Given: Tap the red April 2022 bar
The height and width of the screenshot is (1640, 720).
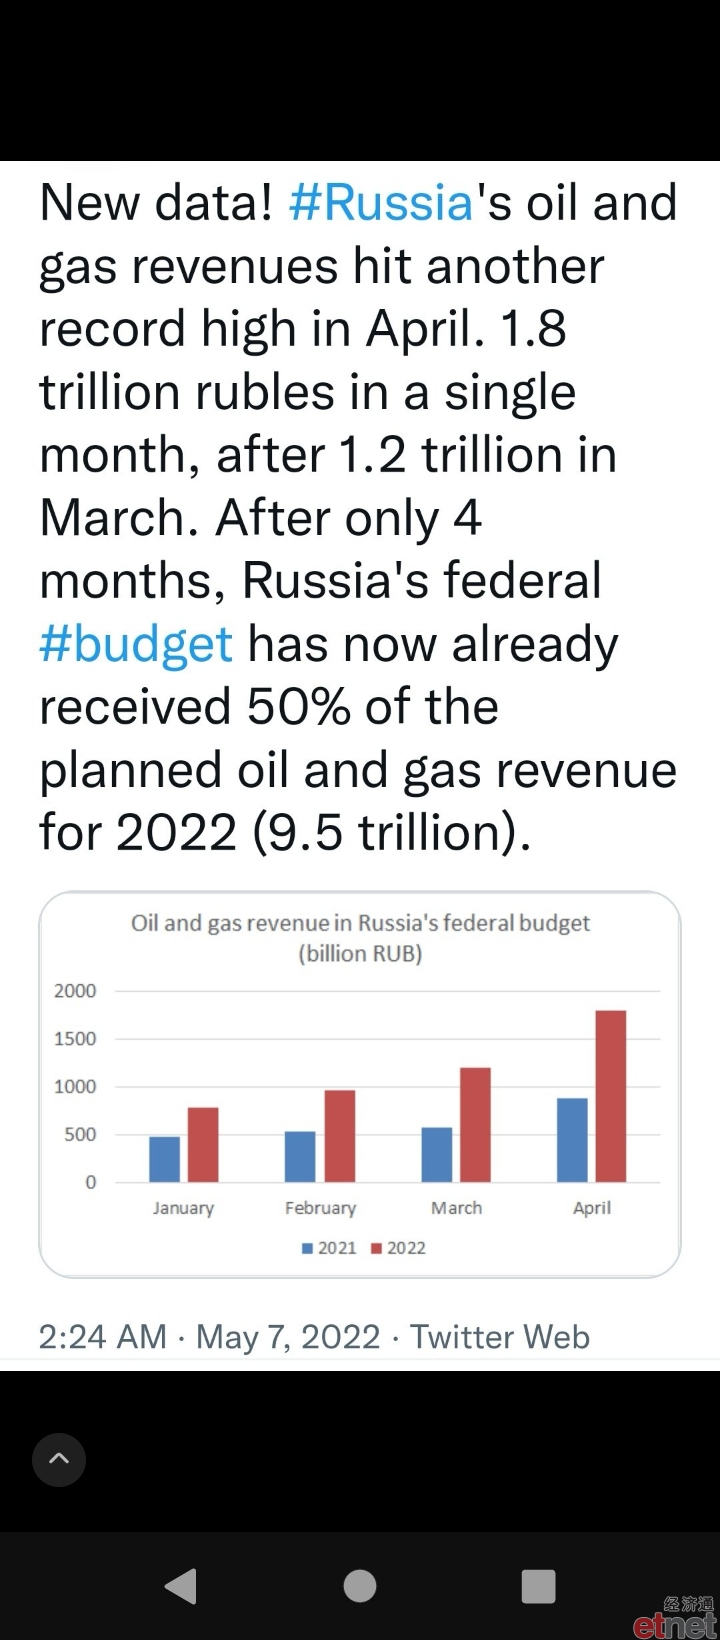Looking at the screenshot, I should 611,1096.
